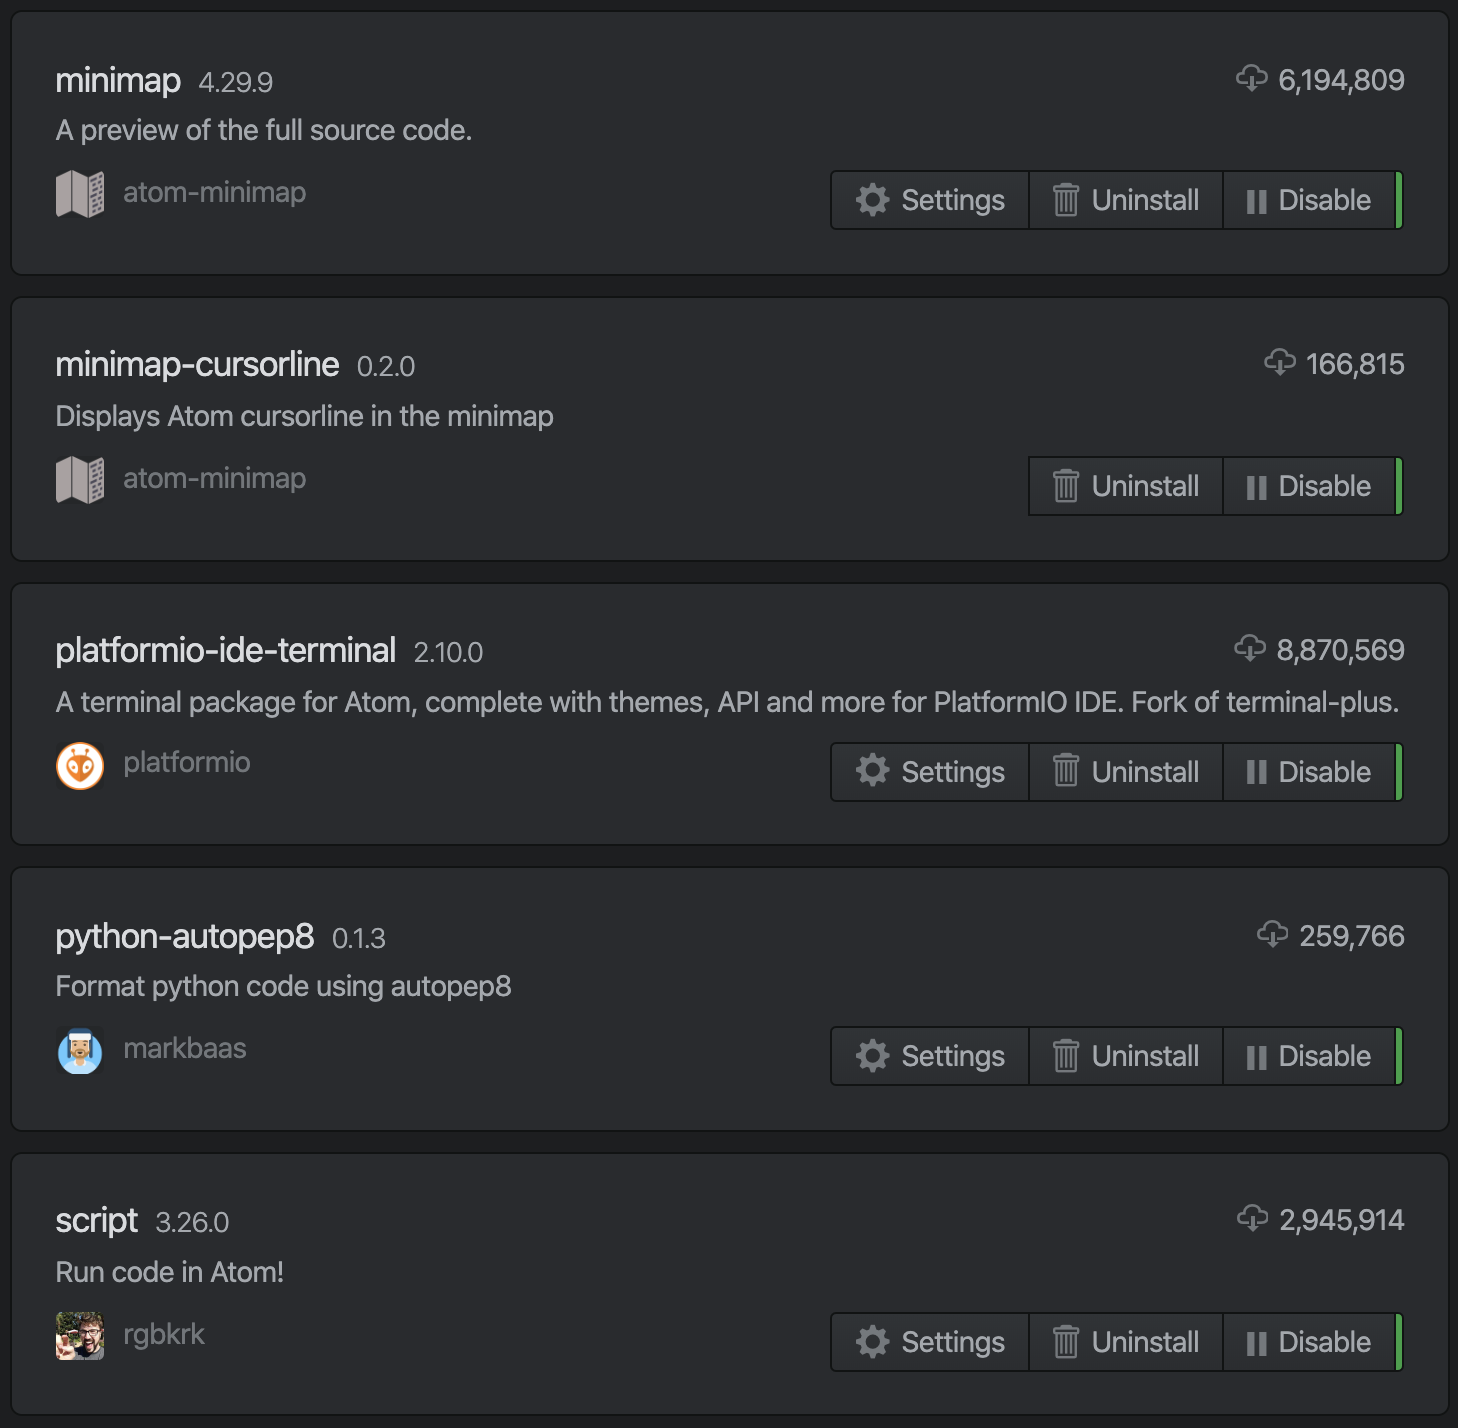Image resolution: width=1458 pixels, height=1428 pixels.
Task: Click the platformio orange logo icon
Action: click(81, 762)
